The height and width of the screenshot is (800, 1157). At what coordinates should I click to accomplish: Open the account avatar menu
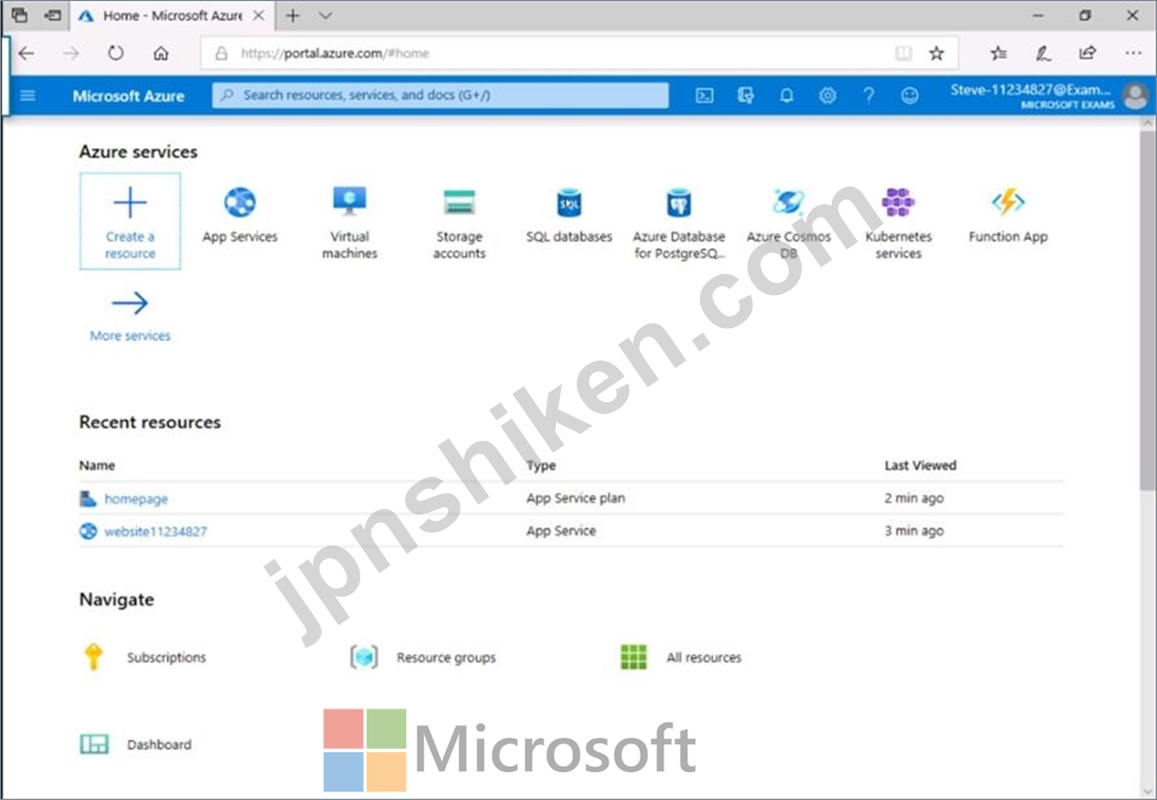tap(1136, 96)
